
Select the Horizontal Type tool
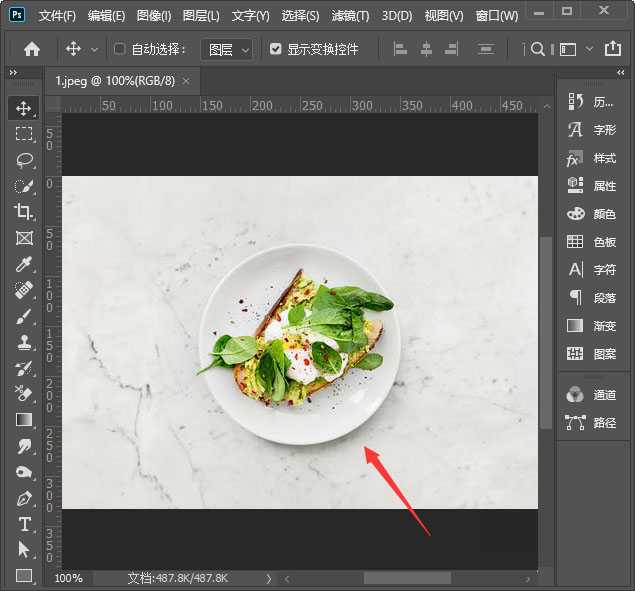pyautogui.click(x=24, y=524)
